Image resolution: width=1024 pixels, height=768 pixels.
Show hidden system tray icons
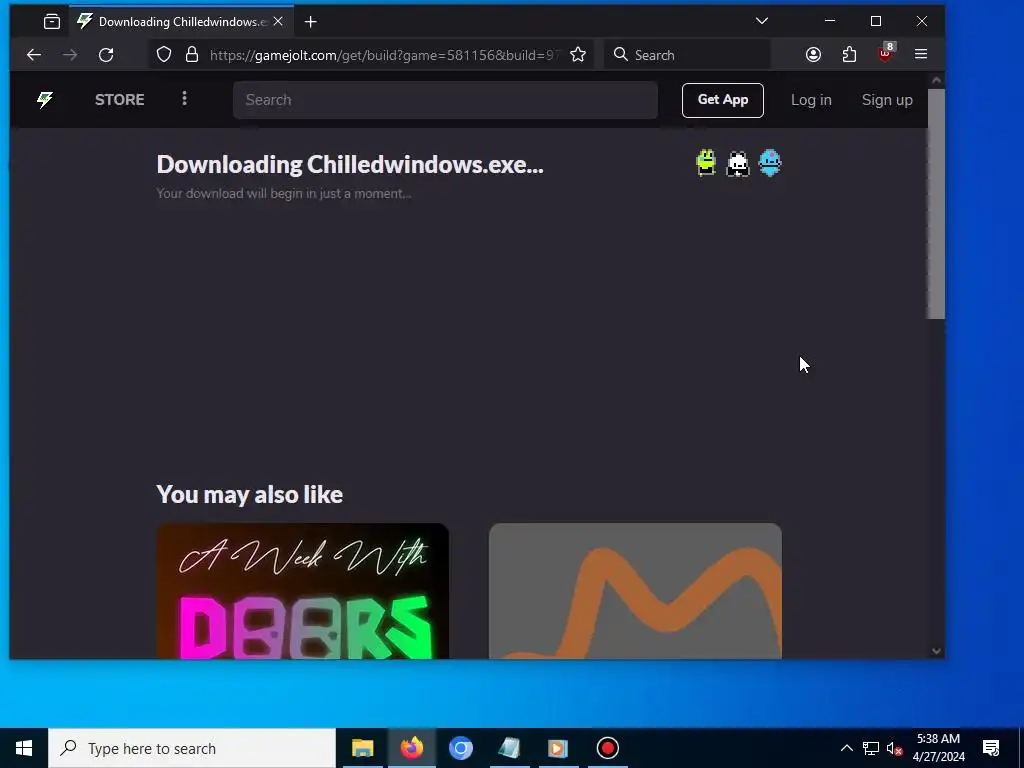(846, 748)
